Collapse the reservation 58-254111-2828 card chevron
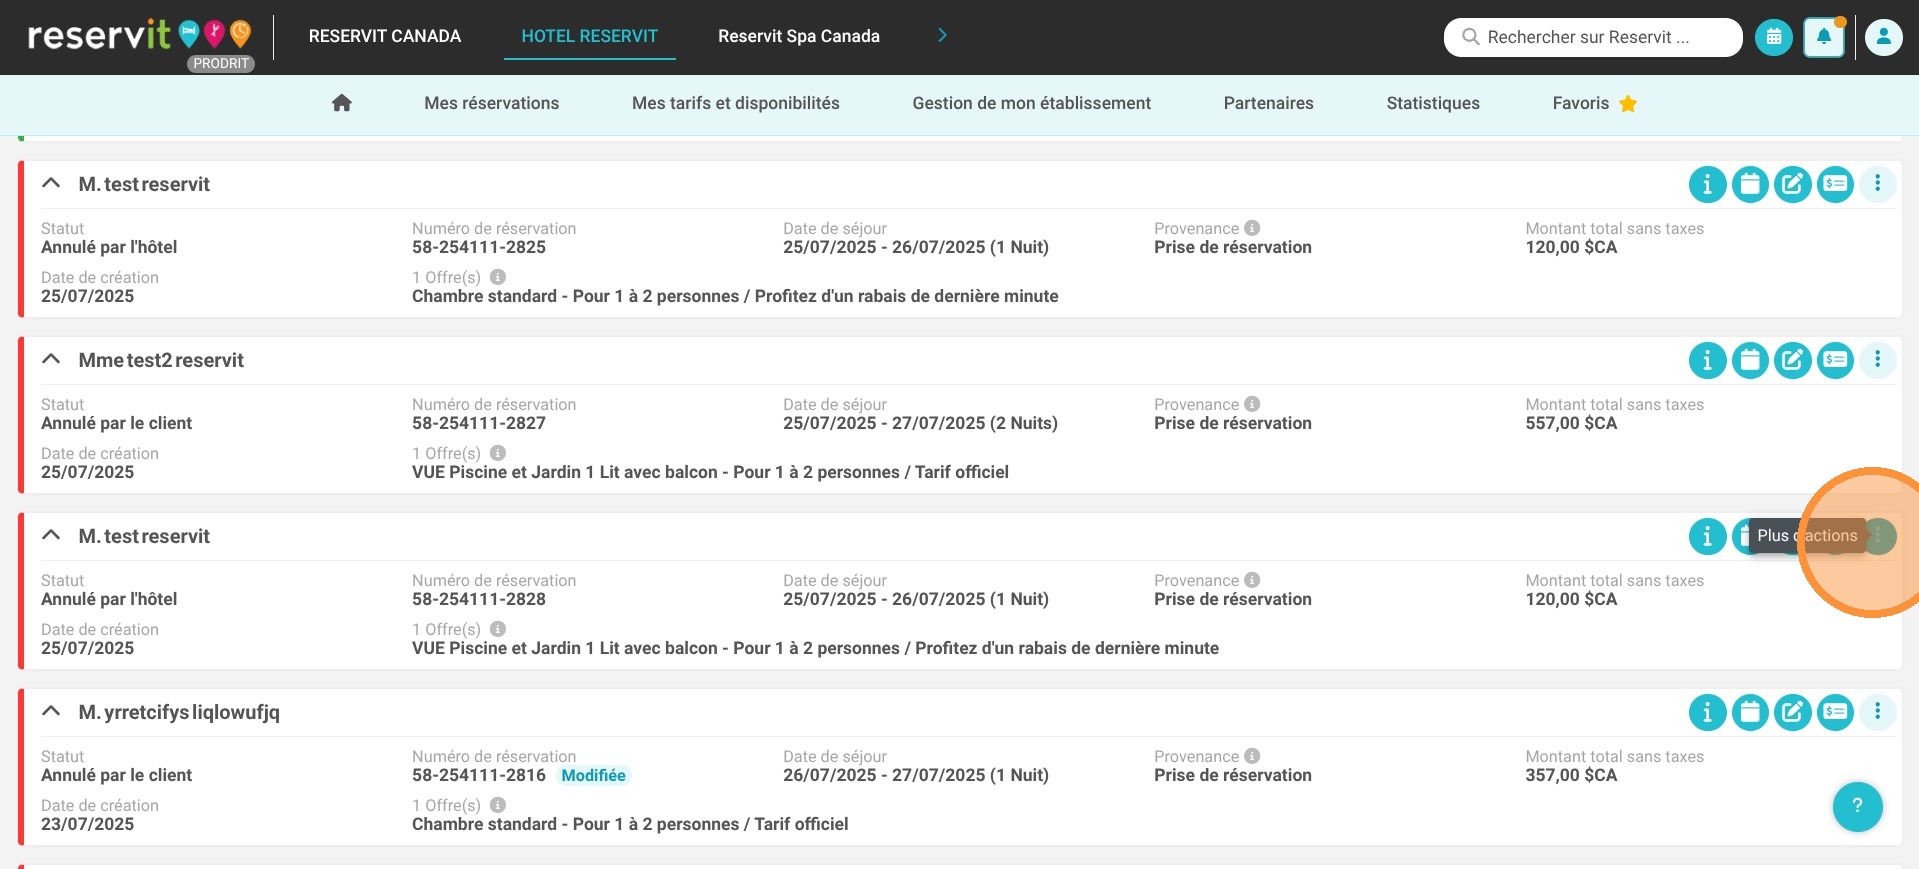Viewport: 1919px width, 869px height. (51, 536)
